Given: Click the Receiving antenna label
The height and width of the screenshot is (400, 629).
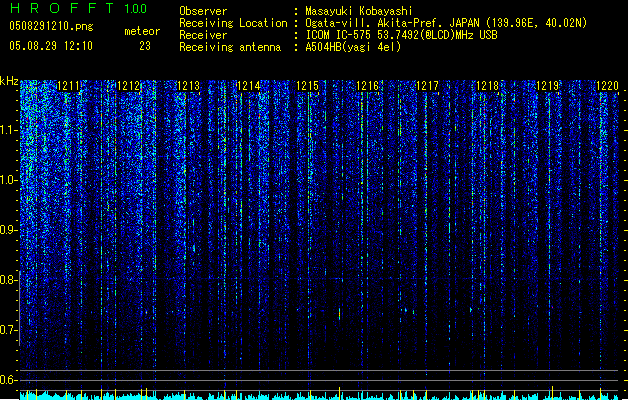Looking at the screenshot, I should click(x=230, y=47).
